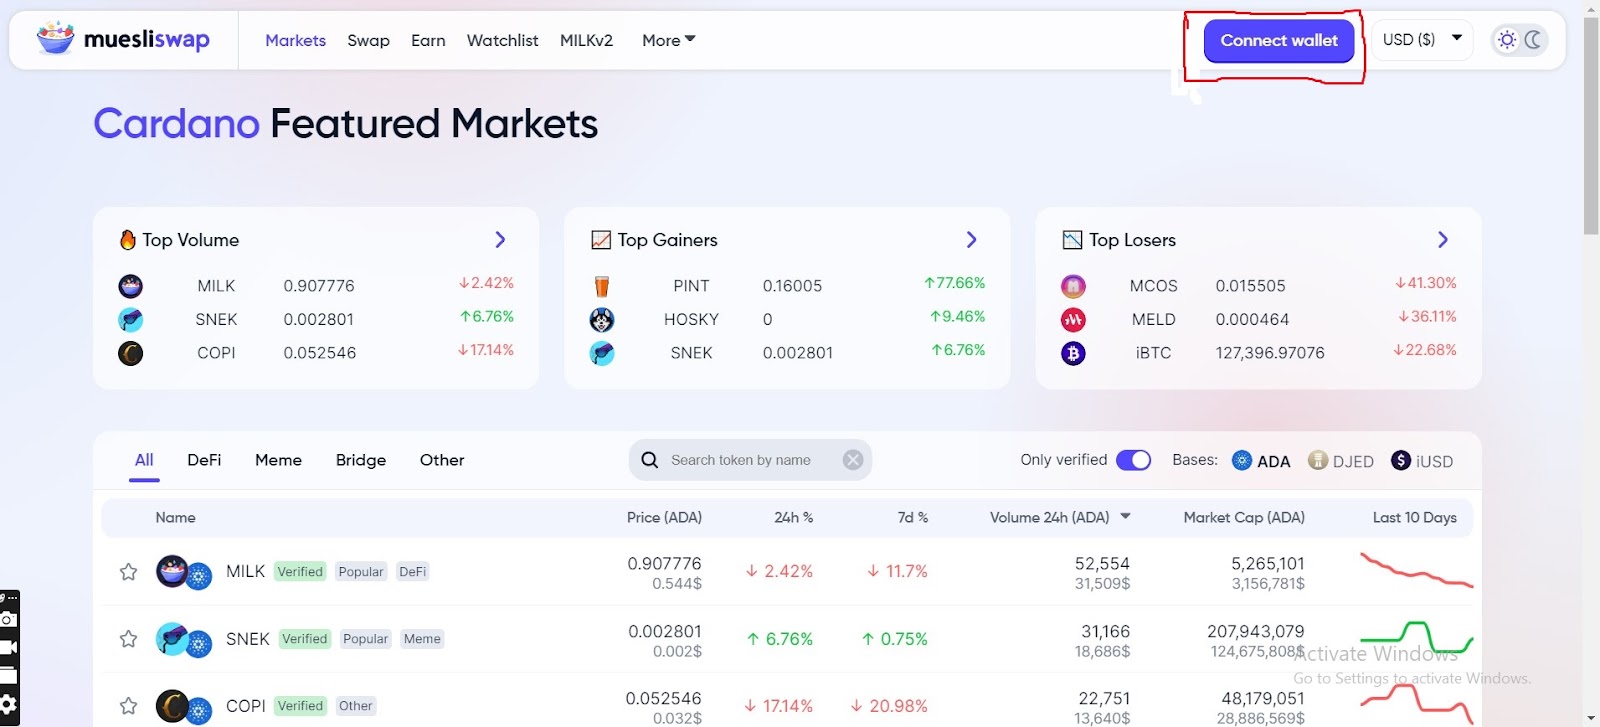1600x727 pixels.
Task: Select ADA as base currency
Action: tap(1261, 461)
